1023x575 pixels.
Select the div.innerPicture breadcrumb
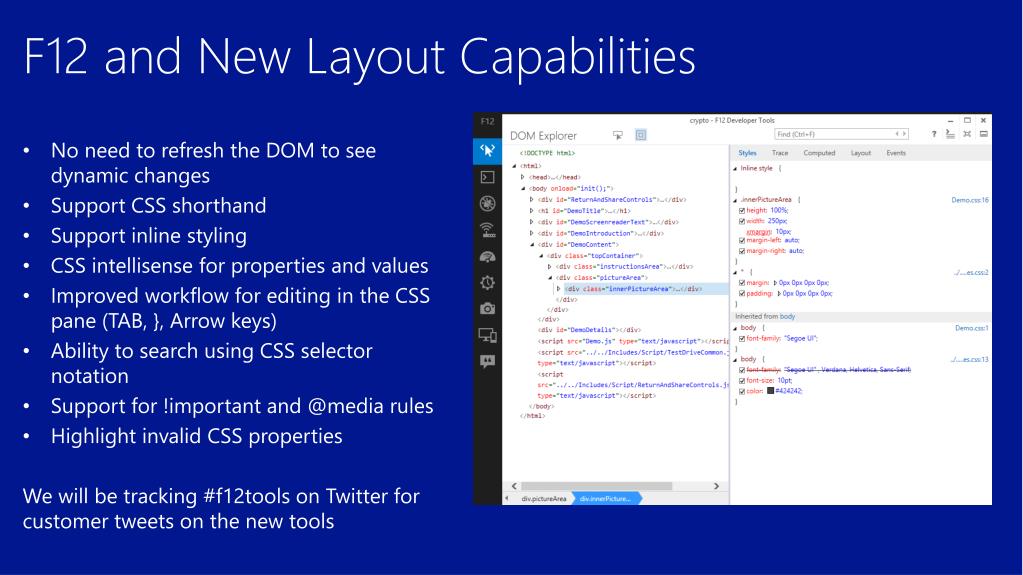click(x=605, y=499)
